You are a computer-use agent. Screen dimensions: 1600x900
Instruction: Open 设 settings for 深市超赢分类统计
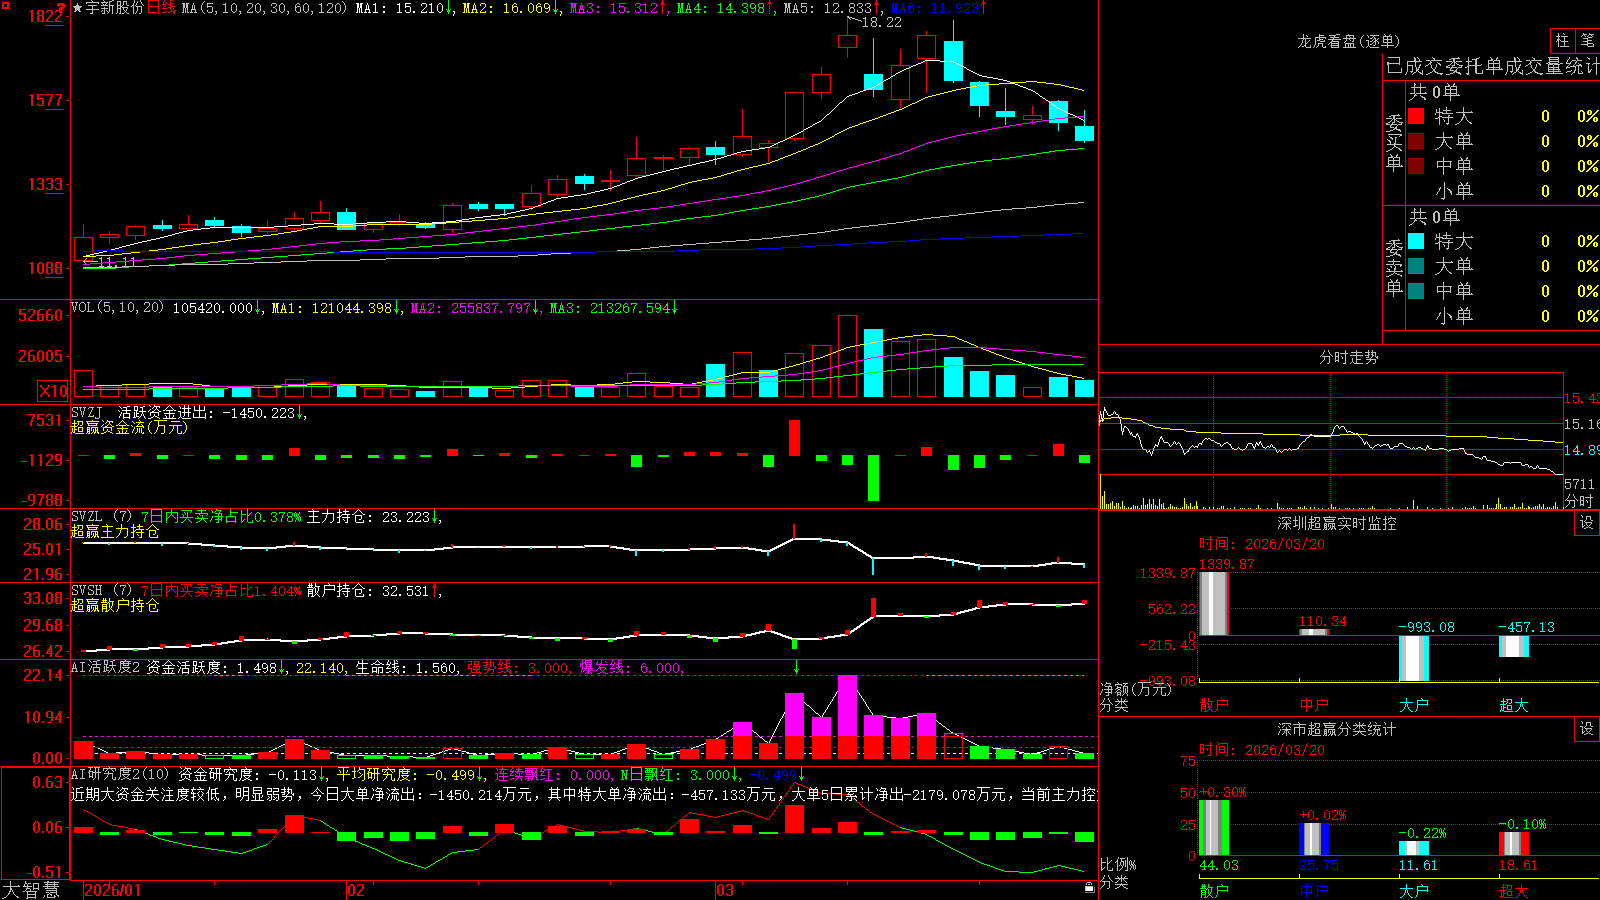click(x=1587, y=729)
